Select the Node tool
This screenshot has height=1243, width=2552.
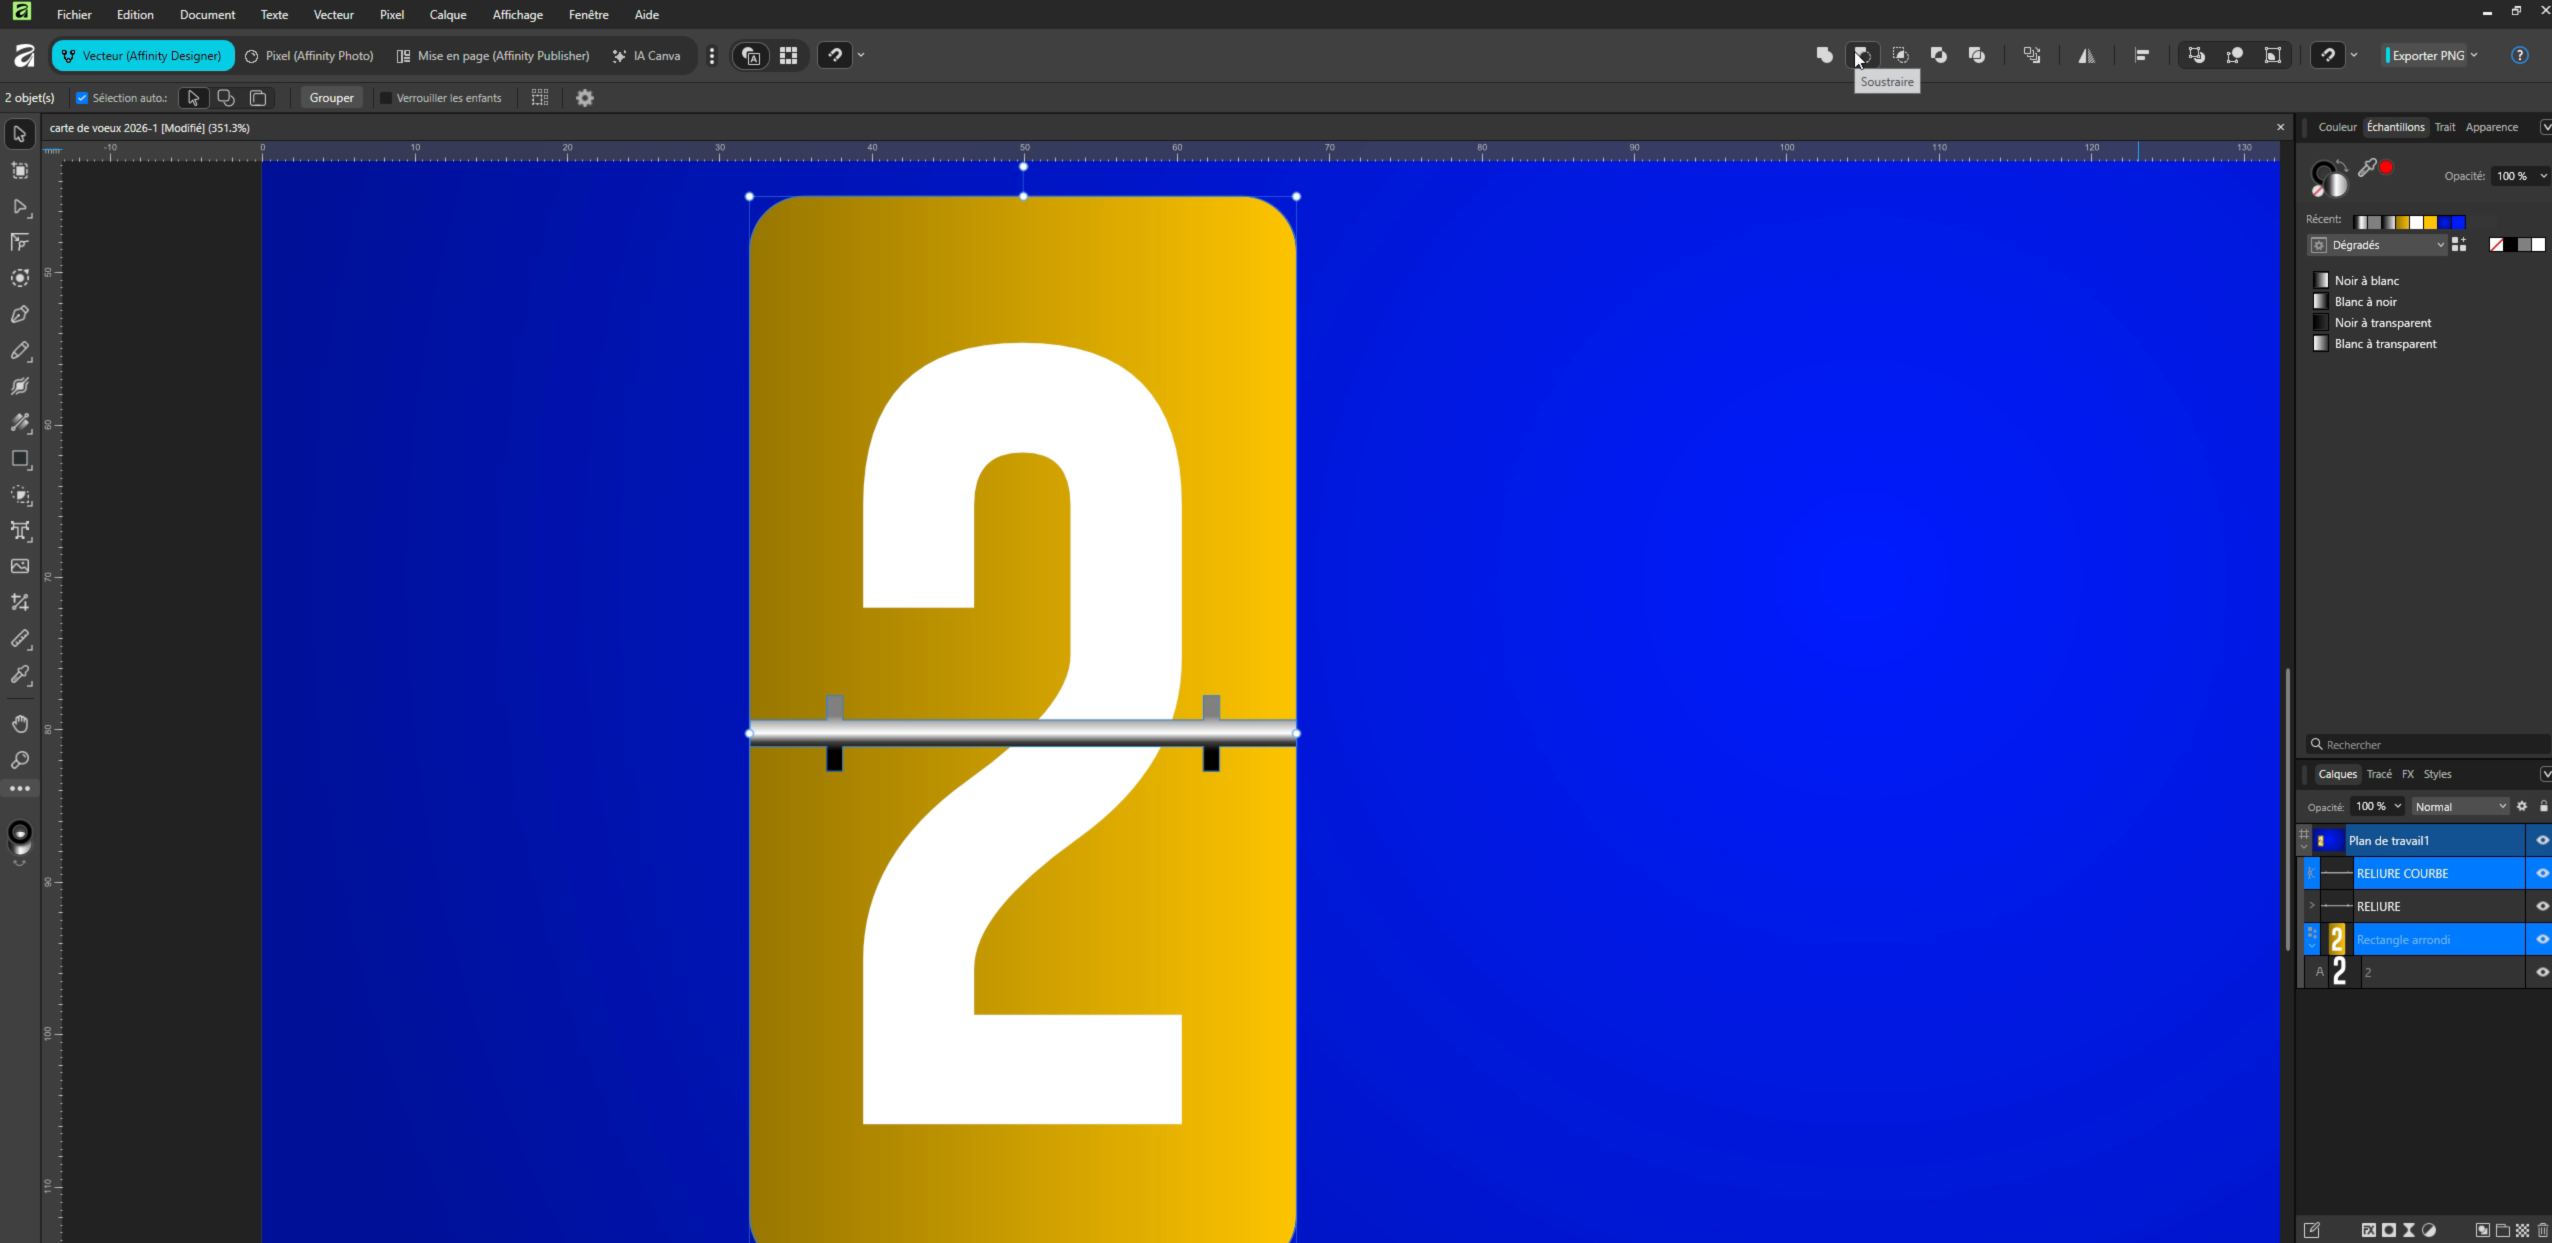tap(20, 206)
